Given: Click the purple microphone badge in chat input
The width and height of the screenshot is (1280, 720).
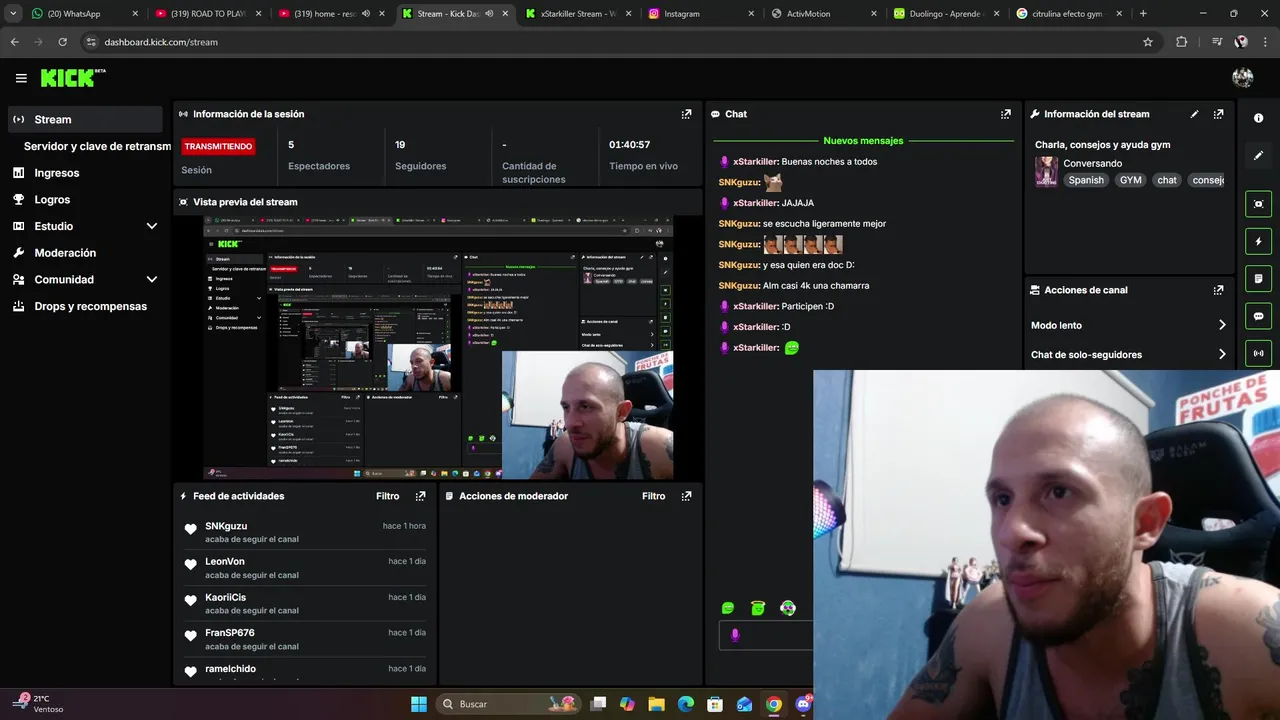Looking at the screenshot, I should coord(735,635).
